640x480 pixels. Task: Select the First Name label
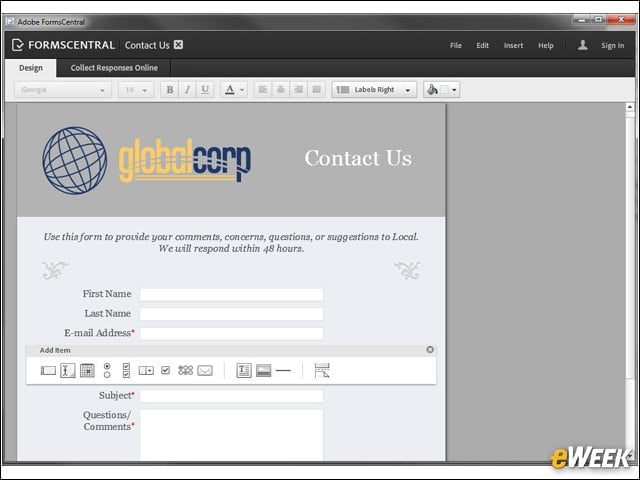click(107, 294)
